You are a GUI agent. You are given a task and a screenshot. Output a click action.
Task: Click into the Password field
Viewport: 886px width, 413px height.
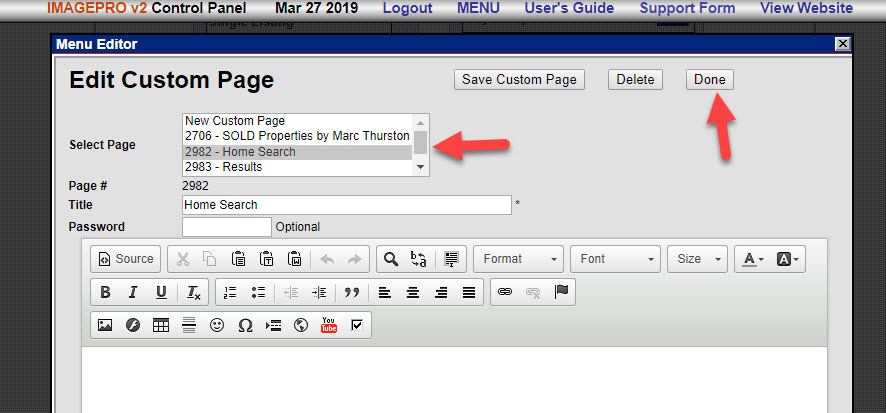[227, 227]
